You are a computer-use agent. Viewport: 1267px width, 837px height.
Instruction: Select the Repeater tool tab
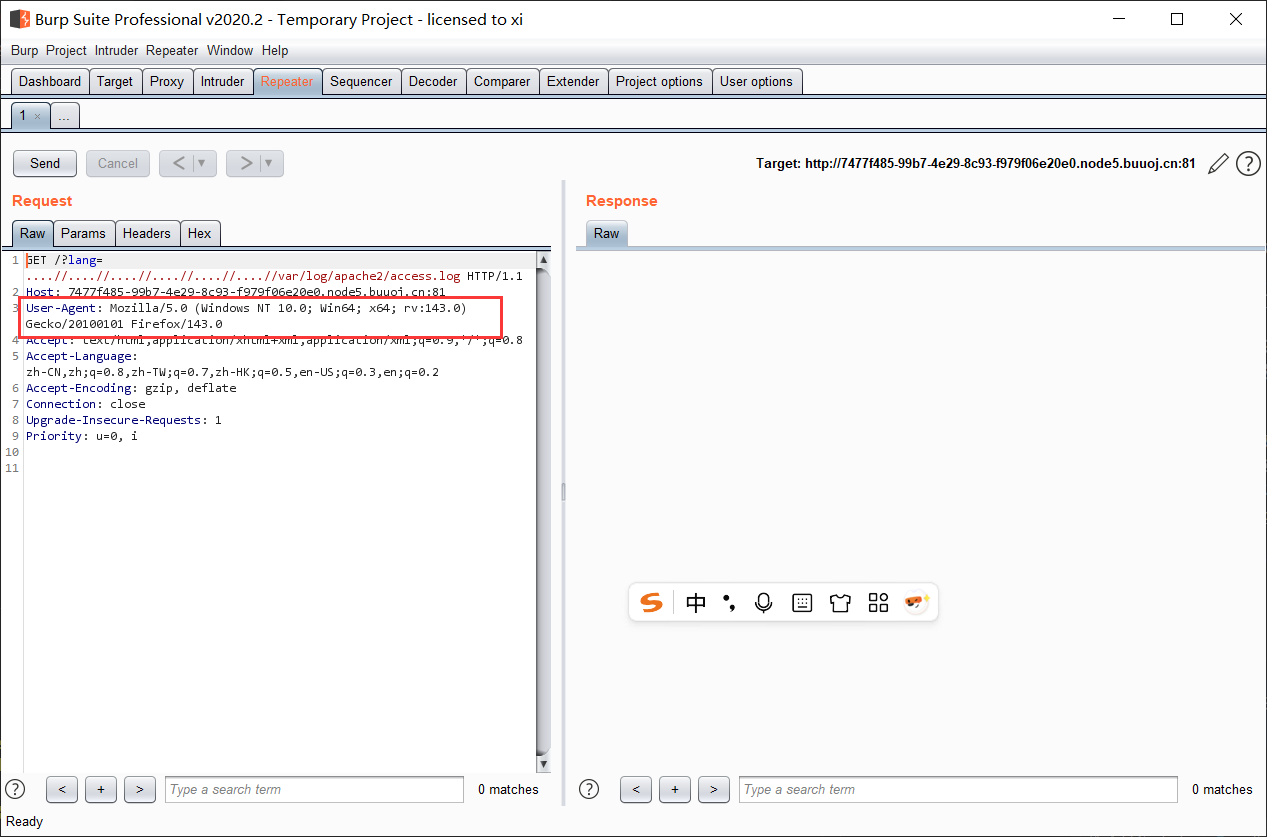287,82
